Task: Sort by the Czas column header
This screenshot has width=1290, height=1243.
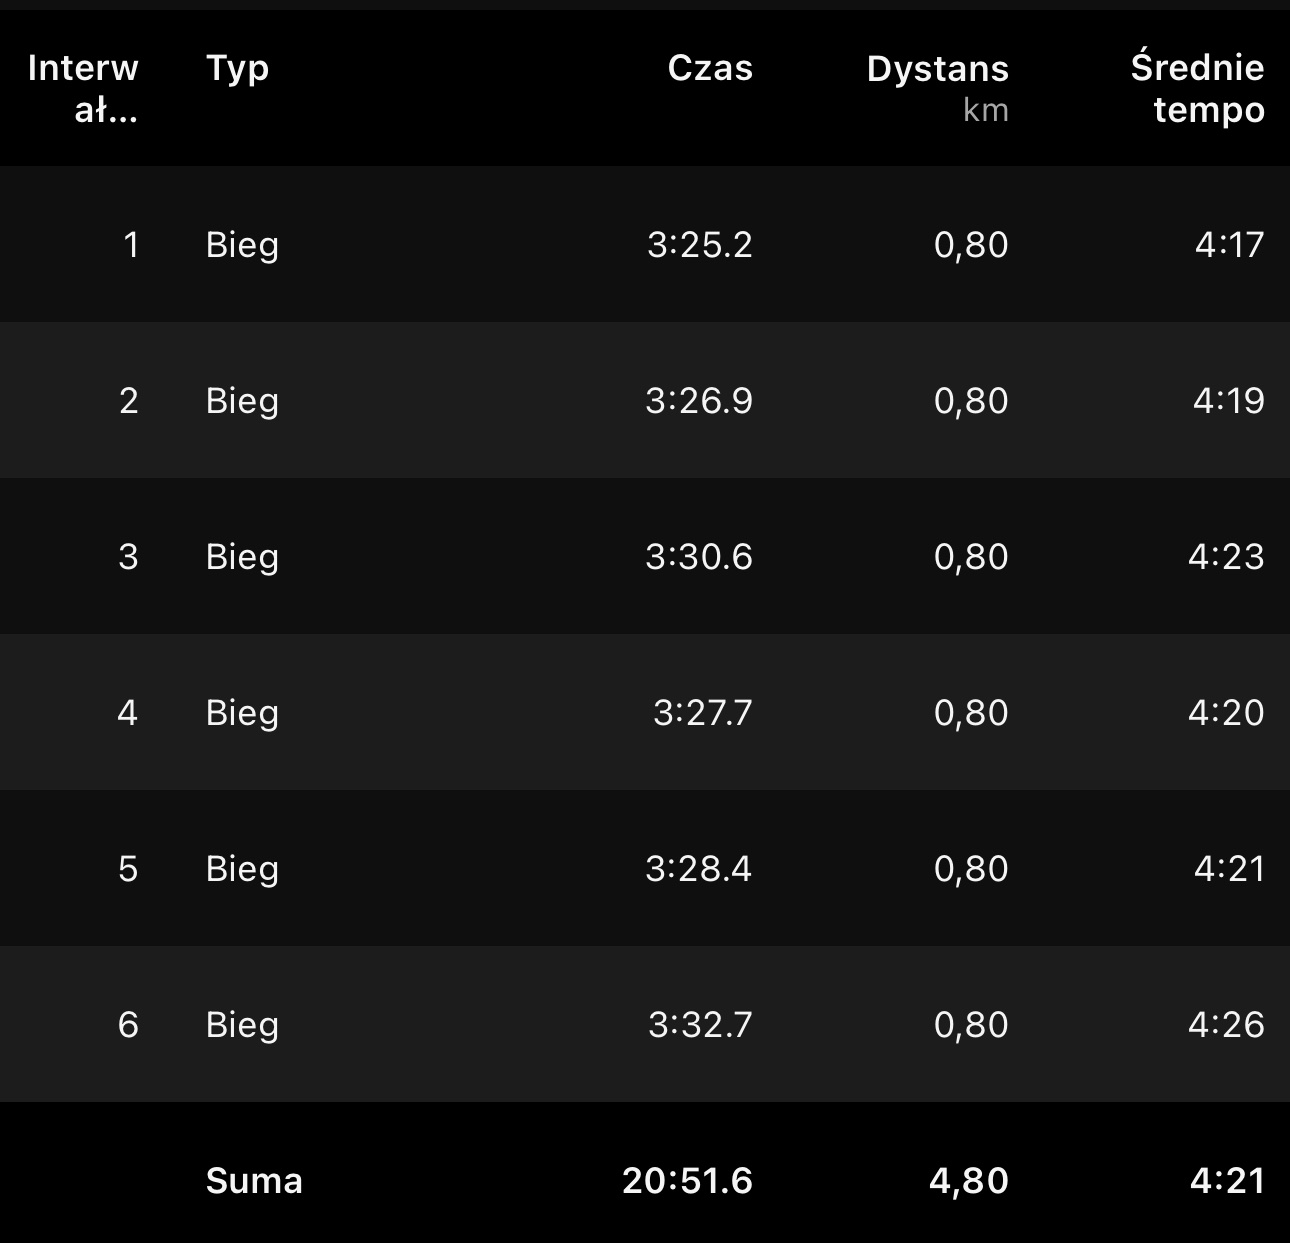Action: tap(710, 68)
